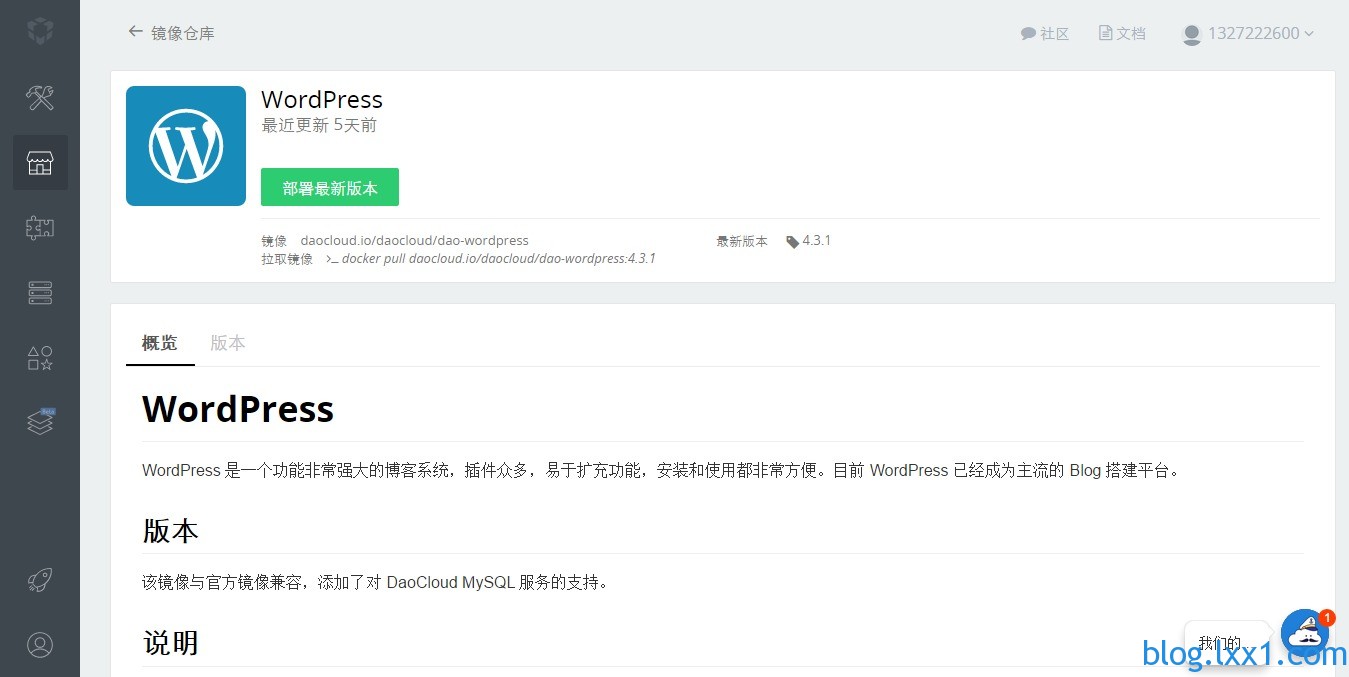Click the 镜像仓库 link in the header
The height and width of the screenshot is (677, 1349).
point(183,33)
